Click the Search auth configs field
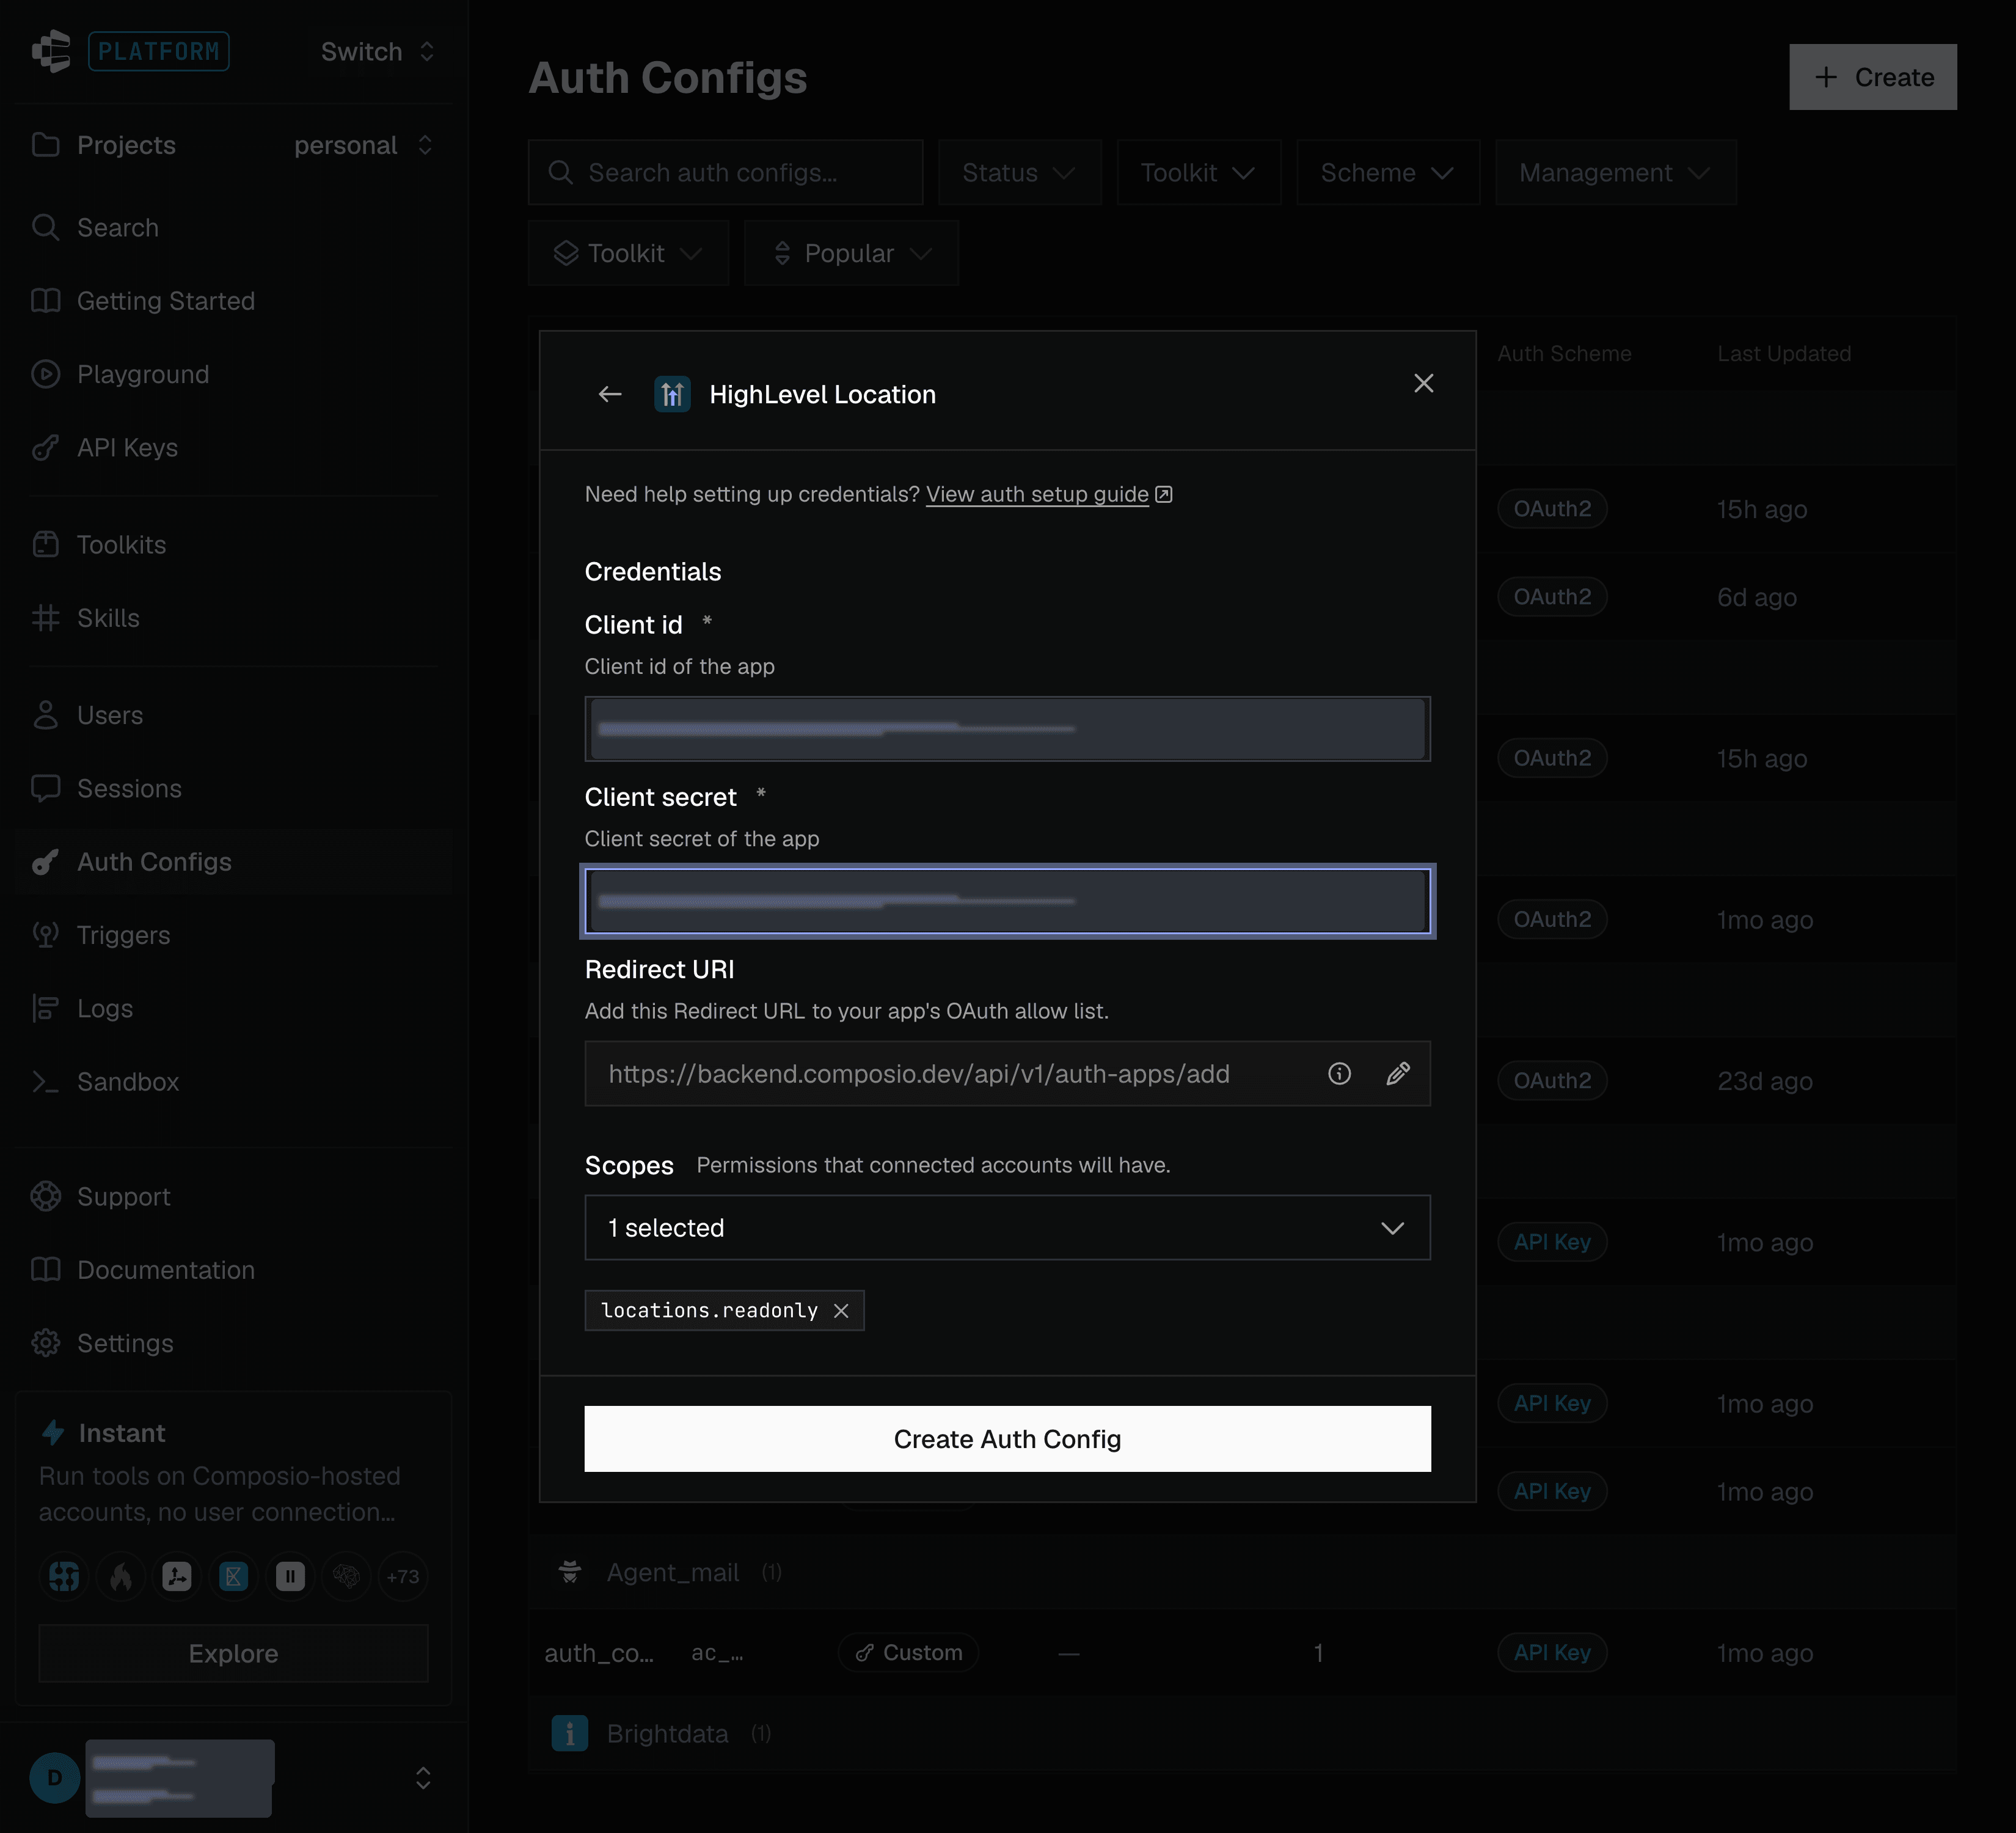This screenshot has height=1833, width=2016. (x=725, y=172)
